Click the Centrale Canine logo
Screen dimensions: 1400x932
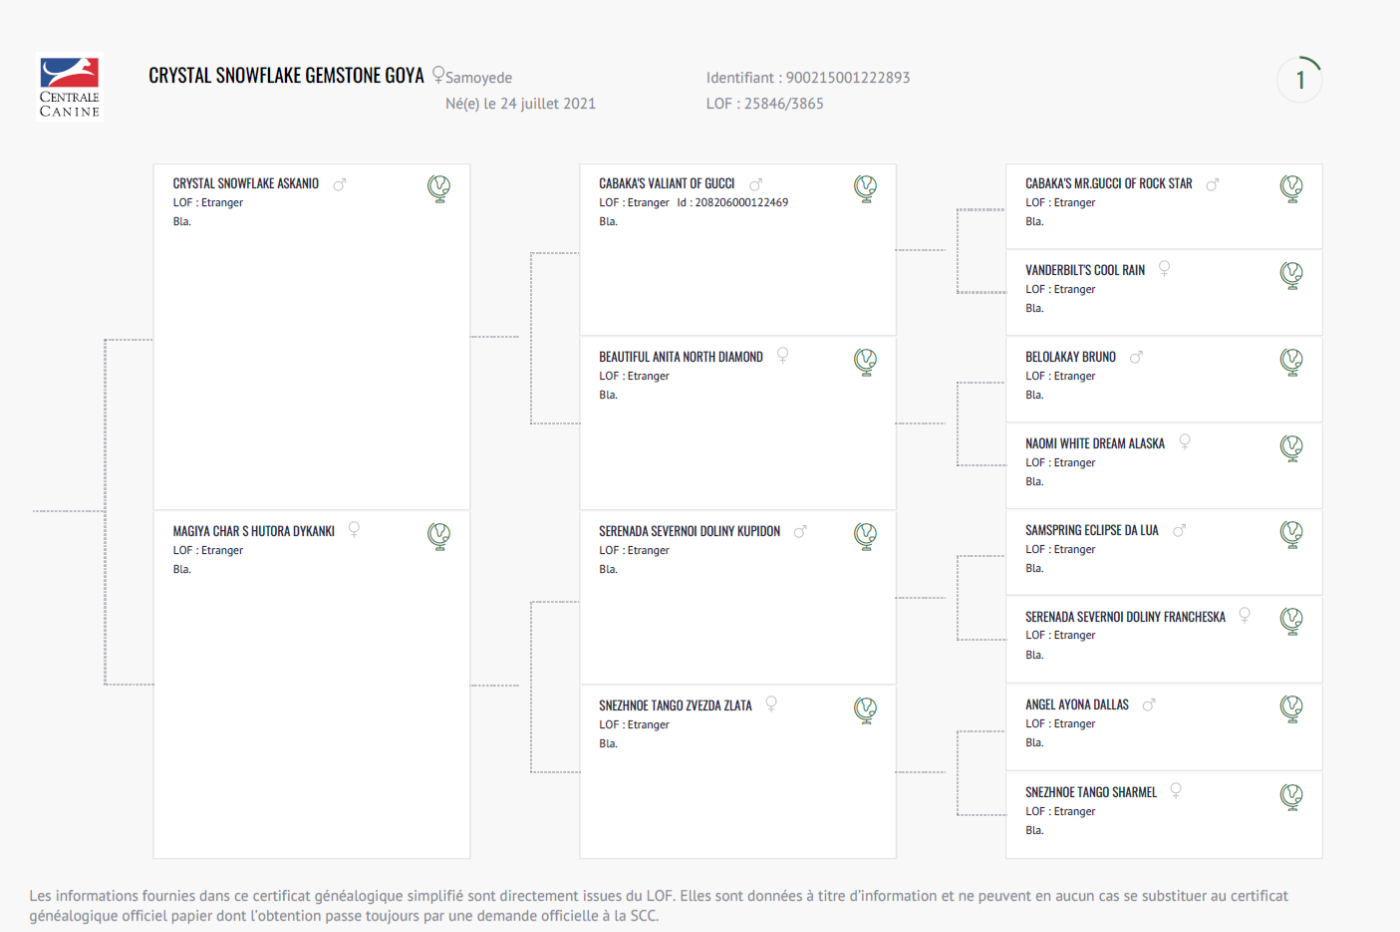(x=69, y=87)
